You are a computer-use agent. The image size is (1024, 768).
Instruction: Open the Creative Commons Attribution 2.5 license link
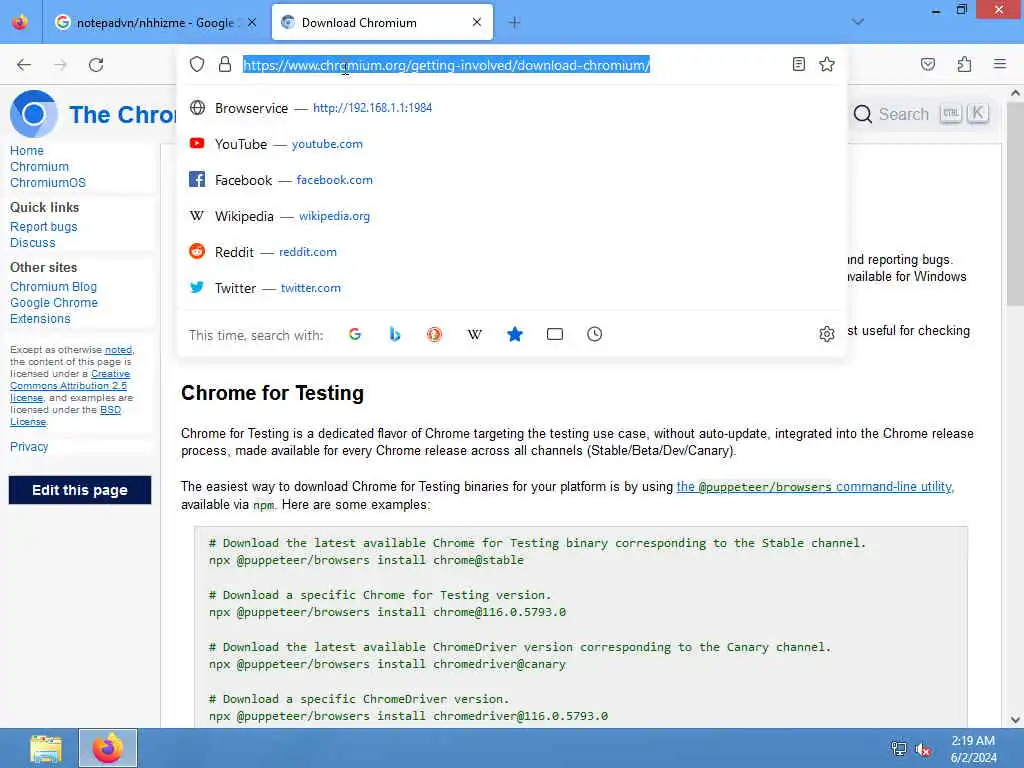(x=69, y=385)
